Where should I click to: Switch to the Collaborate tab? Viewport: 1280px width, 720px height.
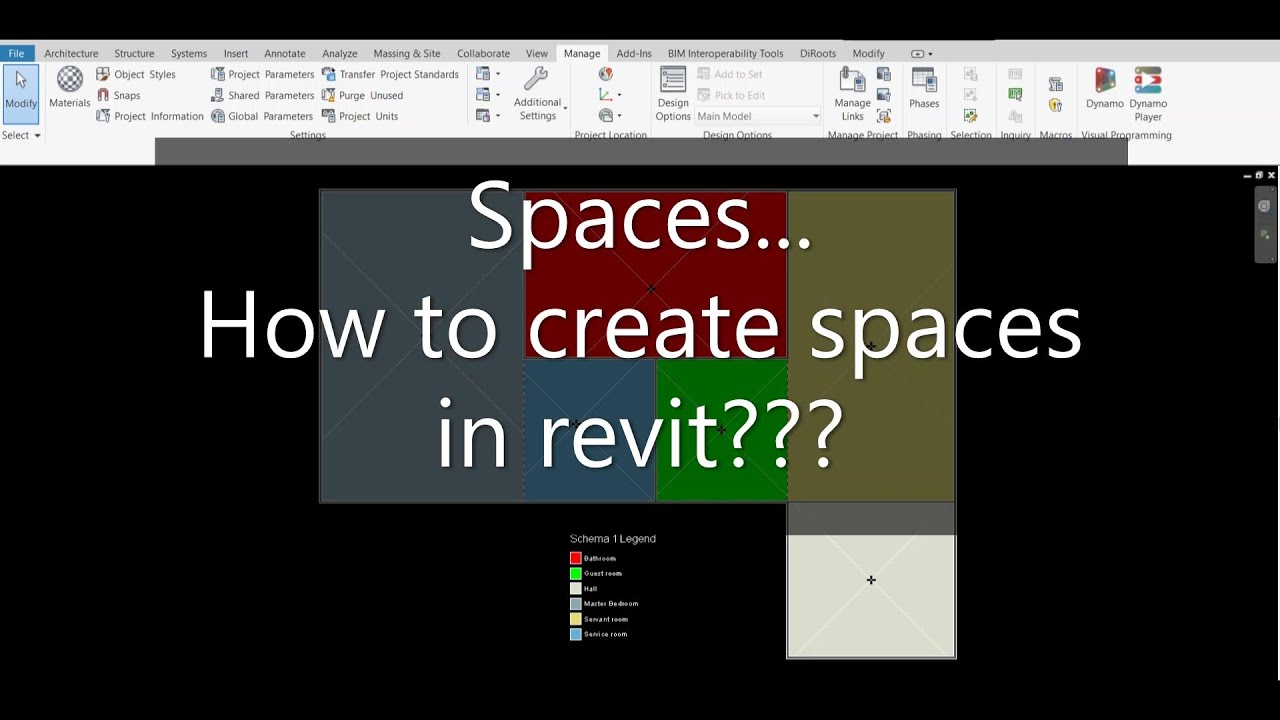point(483,54)
